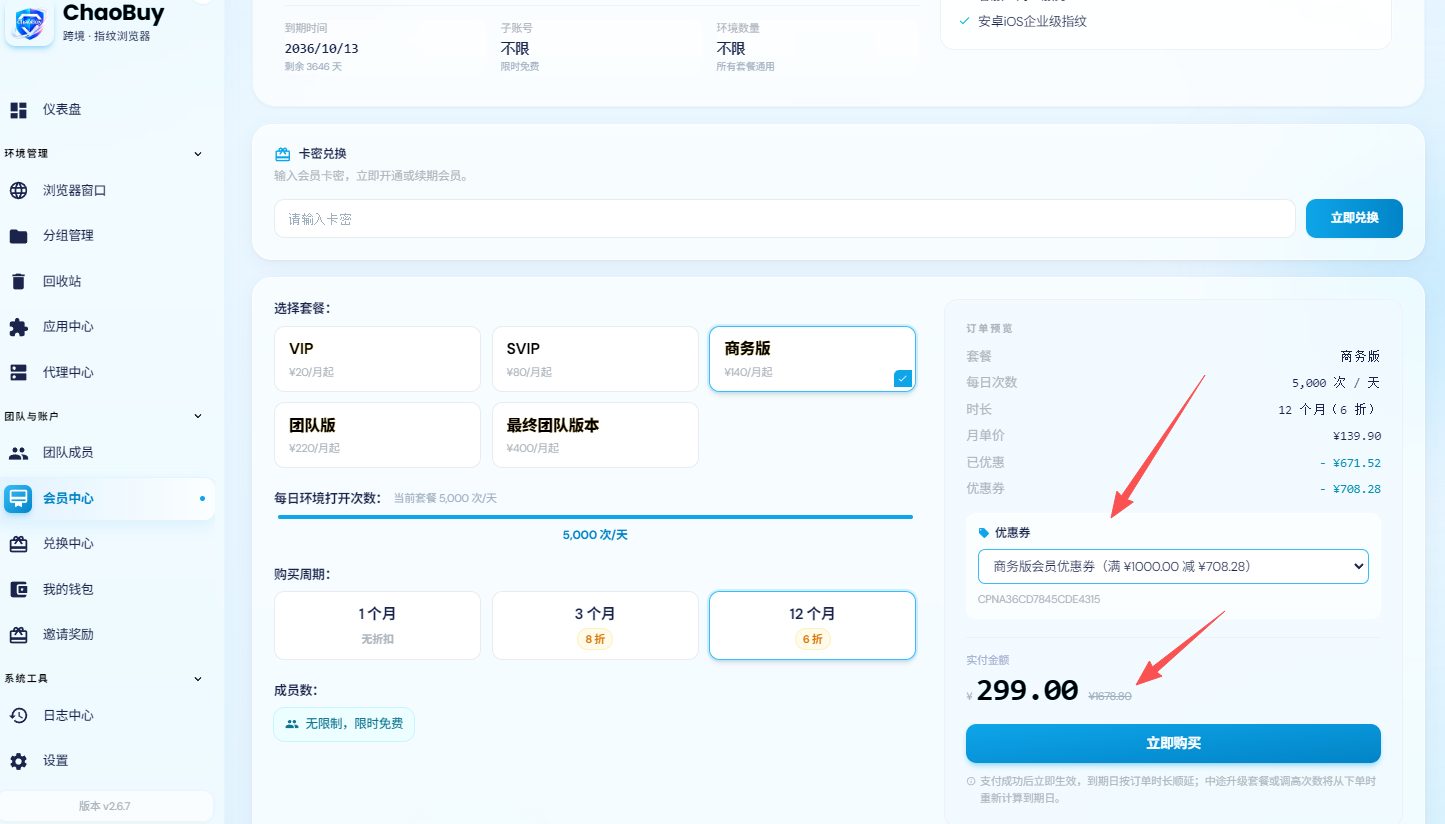Image resolution: width=1445 pixels, height=824 pixels.
Task: Choose the 3 个月 8折 period
Action: pyautogui.click(x=595, y=625)
